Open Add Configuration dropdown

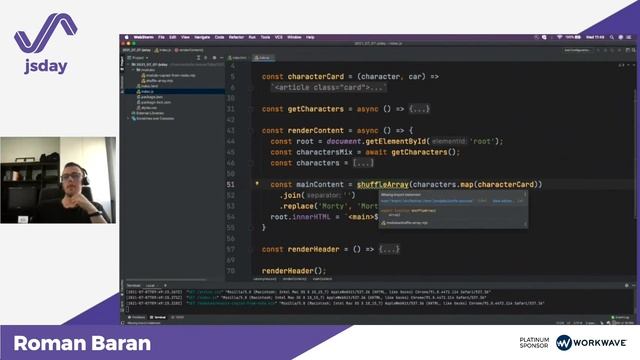point(577,50)
